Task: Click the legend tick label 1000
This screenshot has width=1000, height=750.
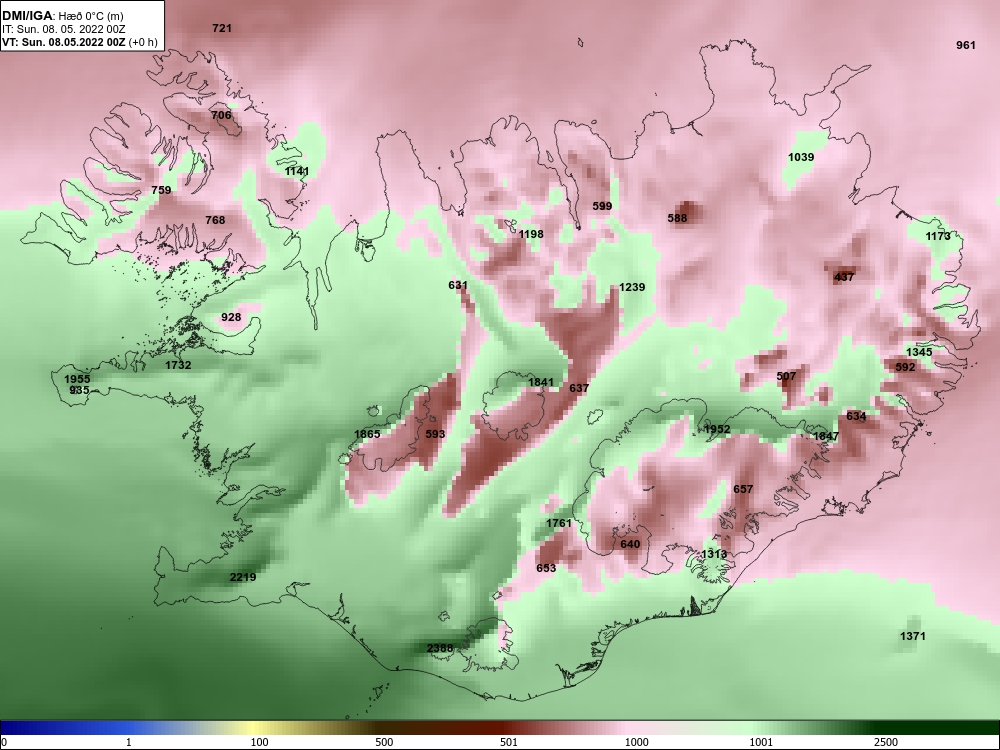Action: 636,742
